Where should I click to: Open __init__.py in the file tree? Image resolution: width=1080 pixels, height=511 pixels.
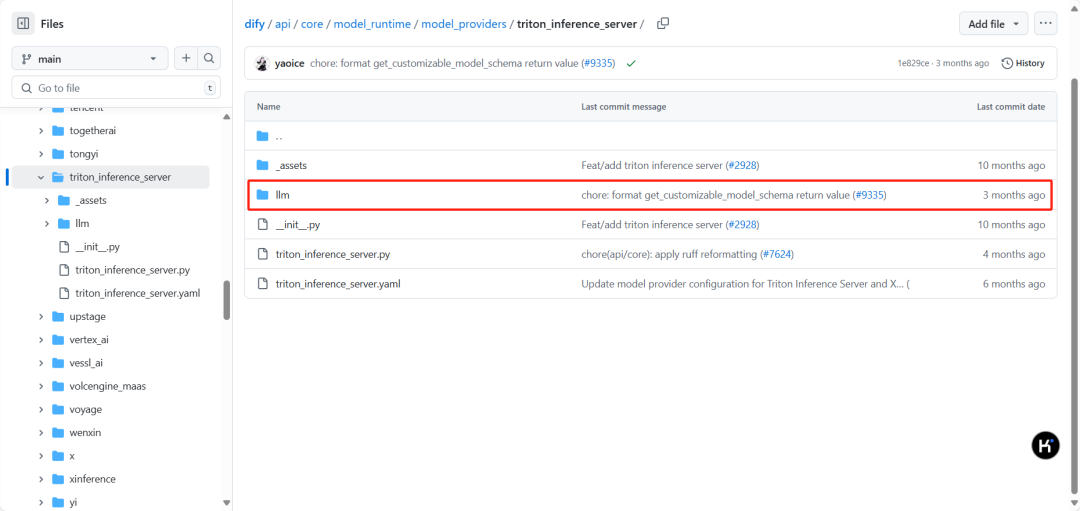(98, 247)
